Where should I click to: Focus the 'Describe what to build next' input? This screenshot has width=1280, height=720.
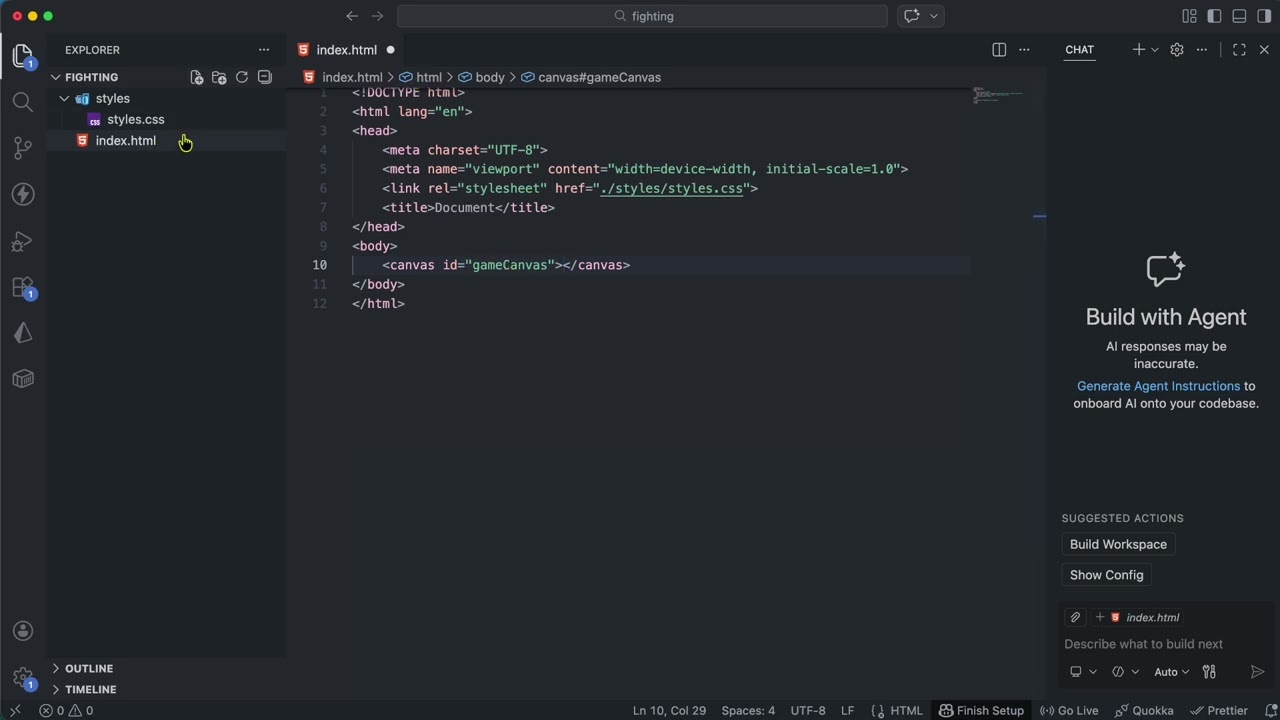(x=1165, y=644)
